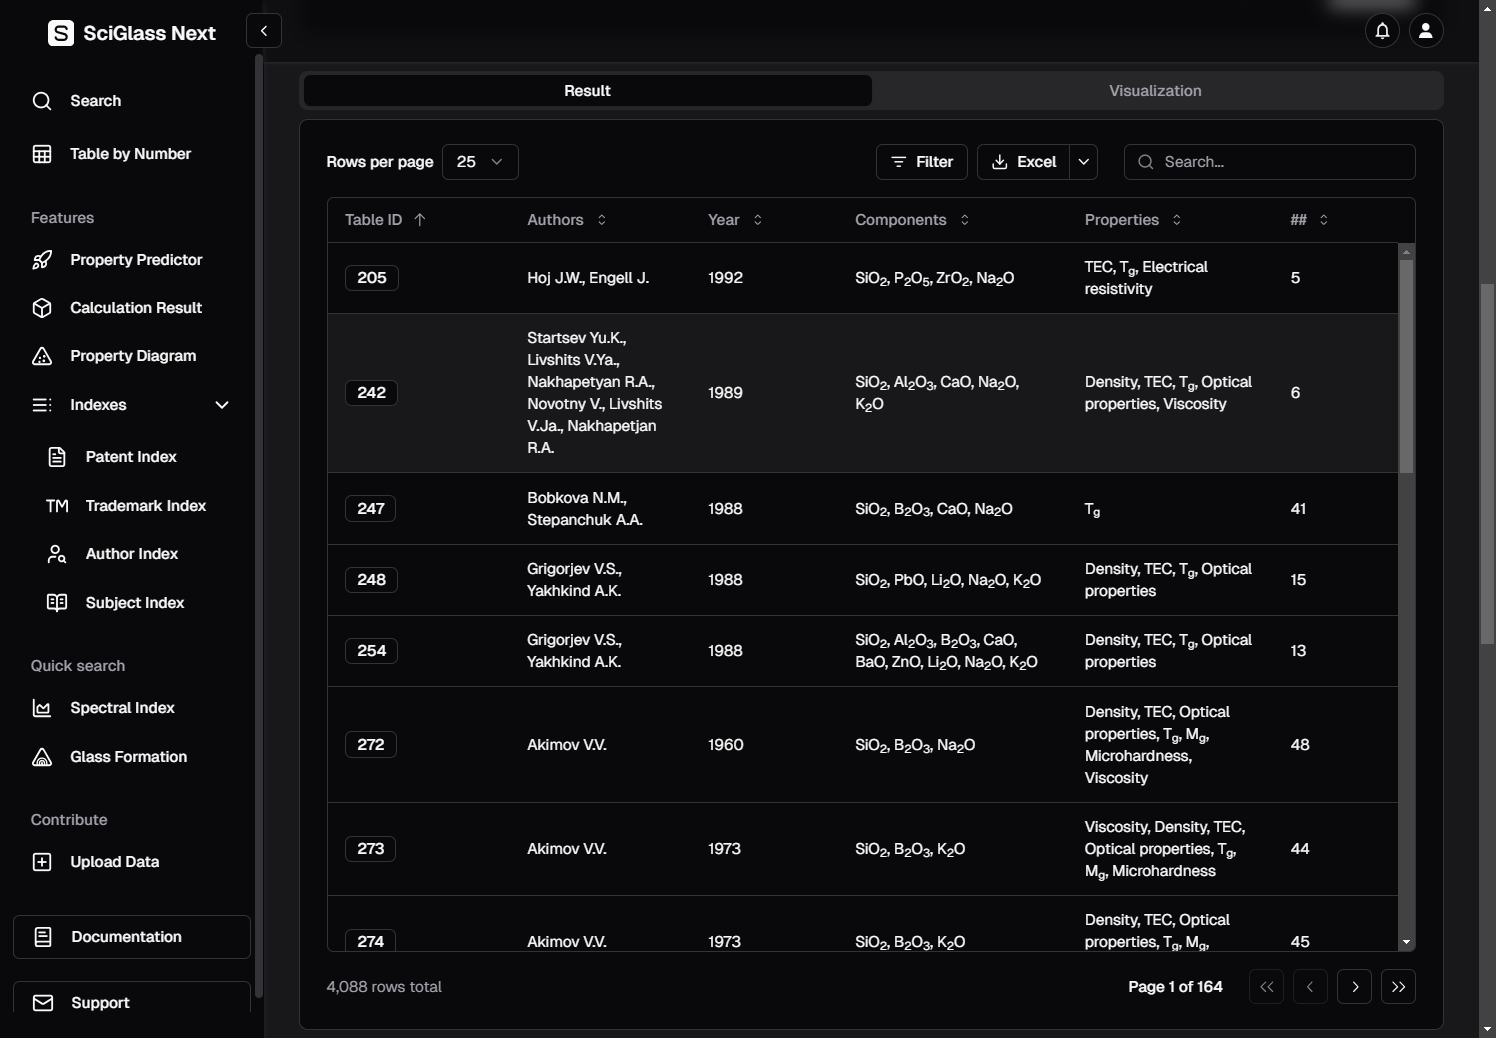
Task: Click the Filter button
Action: click(x=921, y=162)
